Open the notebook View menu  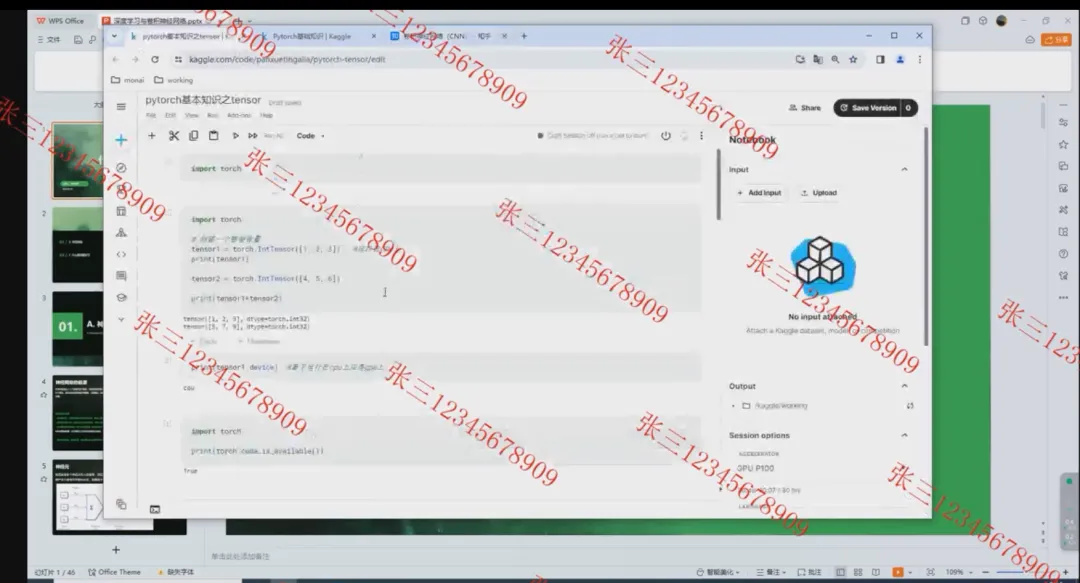click(x=191, y=116)
